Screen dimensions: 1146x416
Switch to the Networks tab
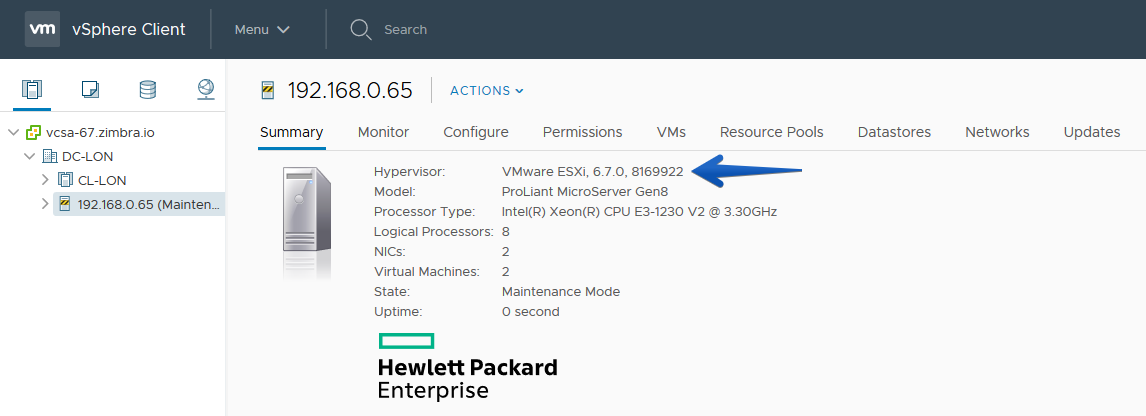coord(997,132)
